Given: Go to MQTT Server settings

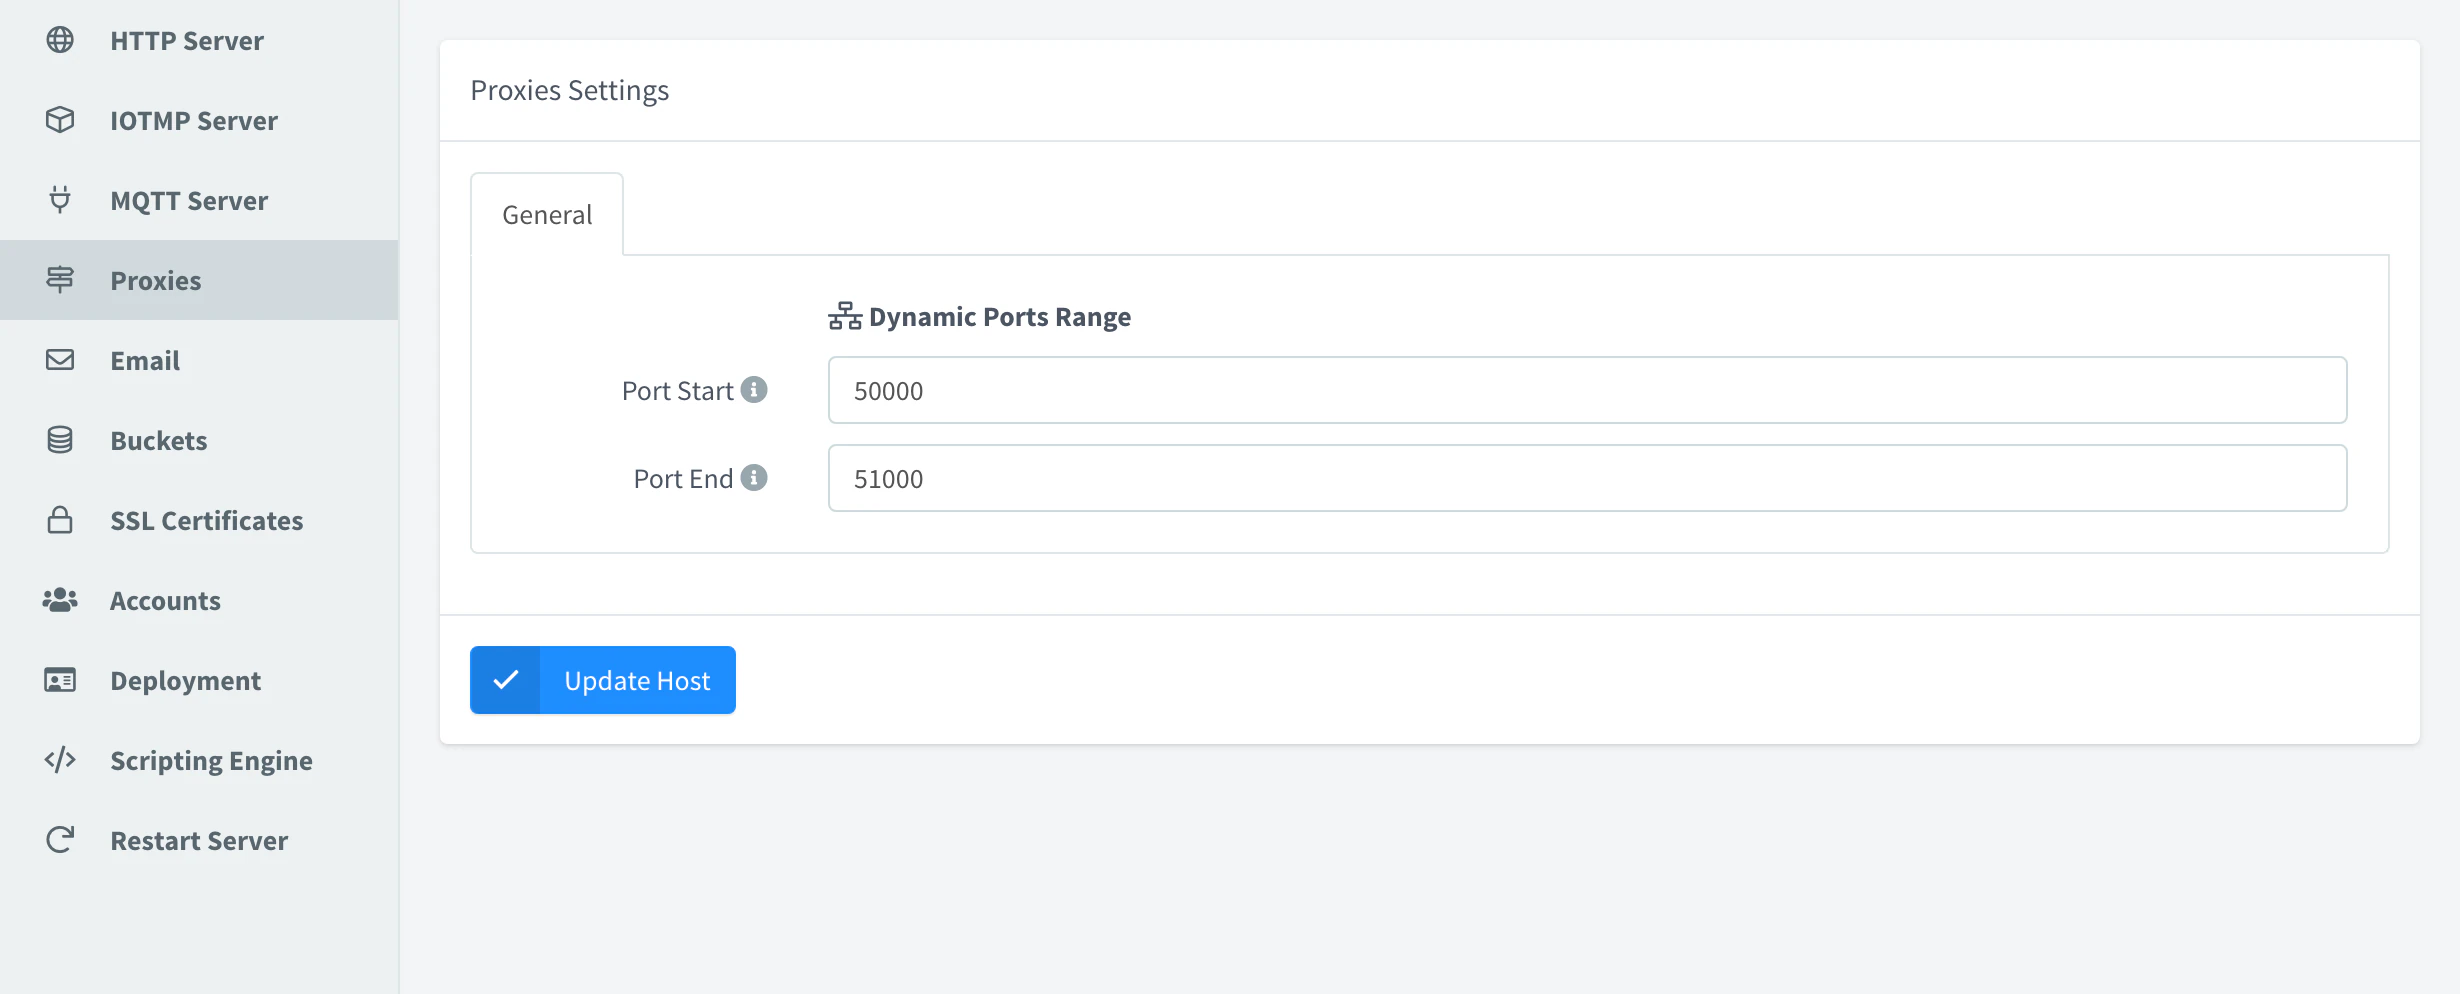Looking at the screenshot, I should pos(199,200).
